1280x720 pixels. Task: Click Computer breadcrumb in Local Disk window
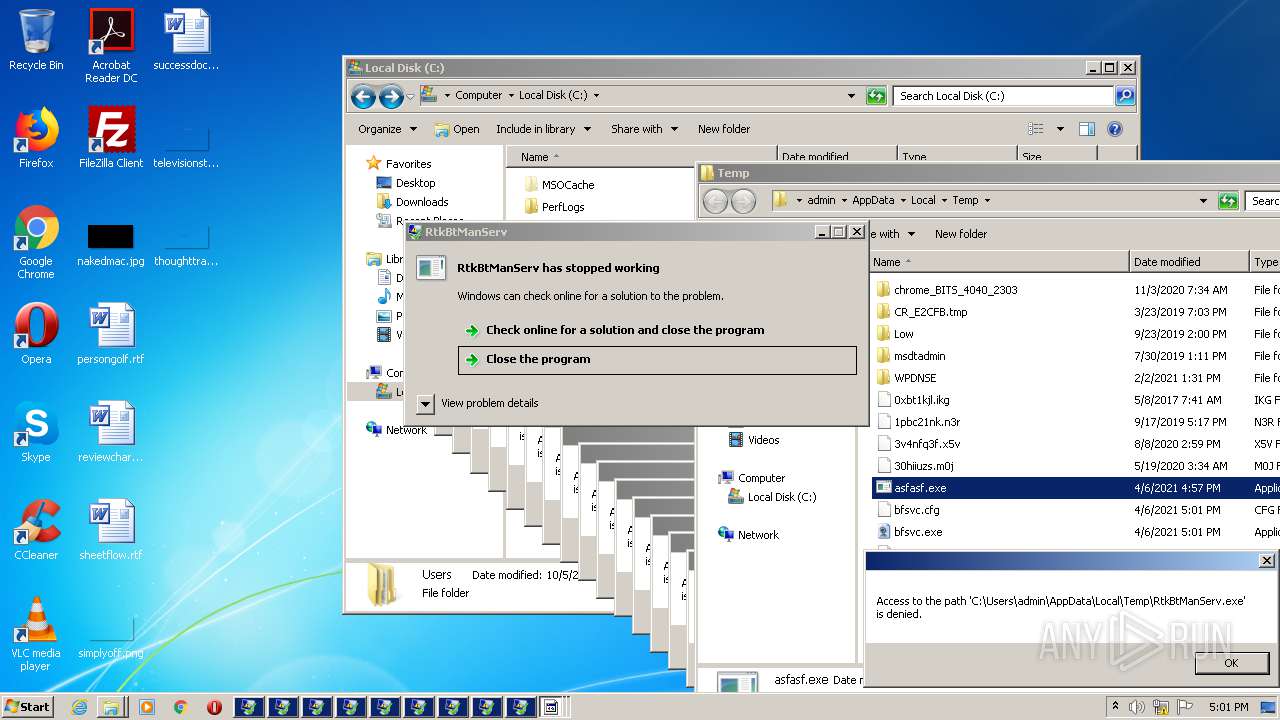click(478, 95)
